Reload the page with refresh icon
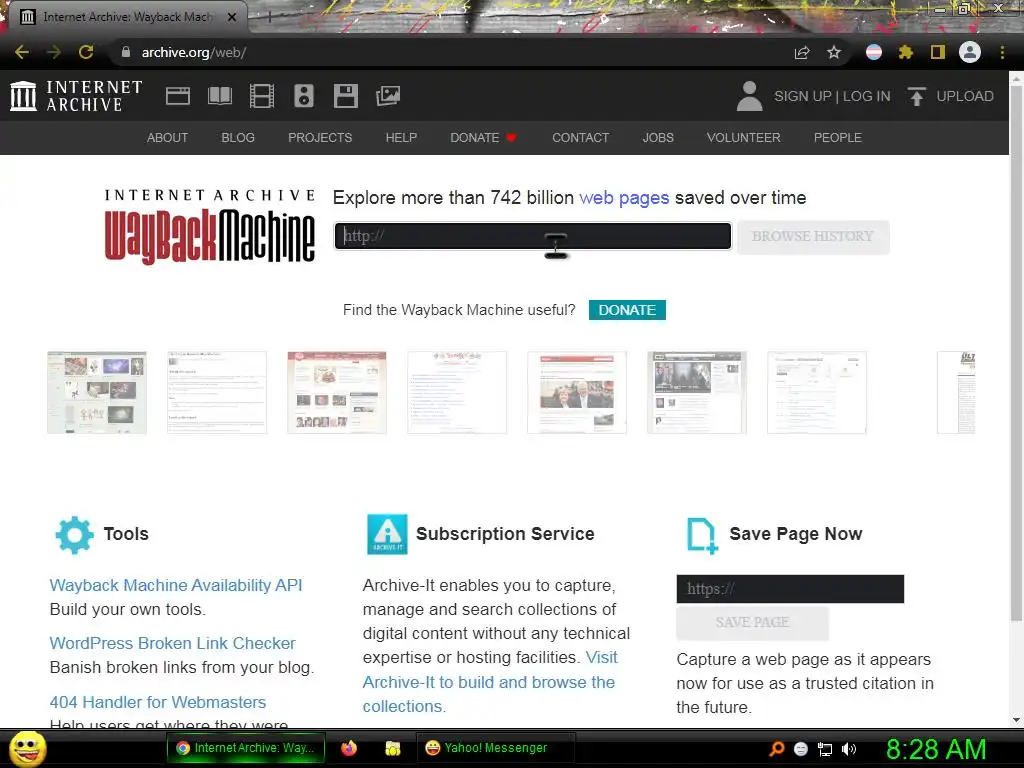 click(x=86, y=52)
